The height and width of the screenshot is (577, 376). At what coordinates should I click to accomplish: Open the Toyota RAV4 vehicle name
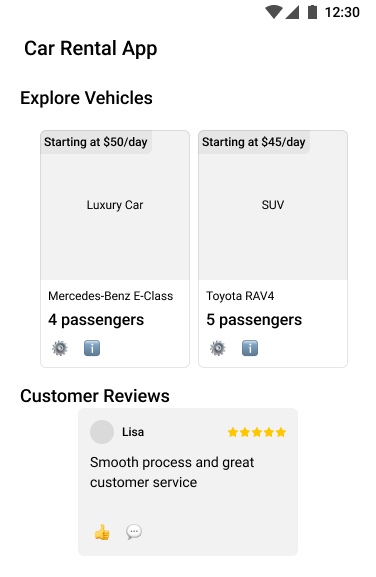pyautogui.click(x=240, y=296)
